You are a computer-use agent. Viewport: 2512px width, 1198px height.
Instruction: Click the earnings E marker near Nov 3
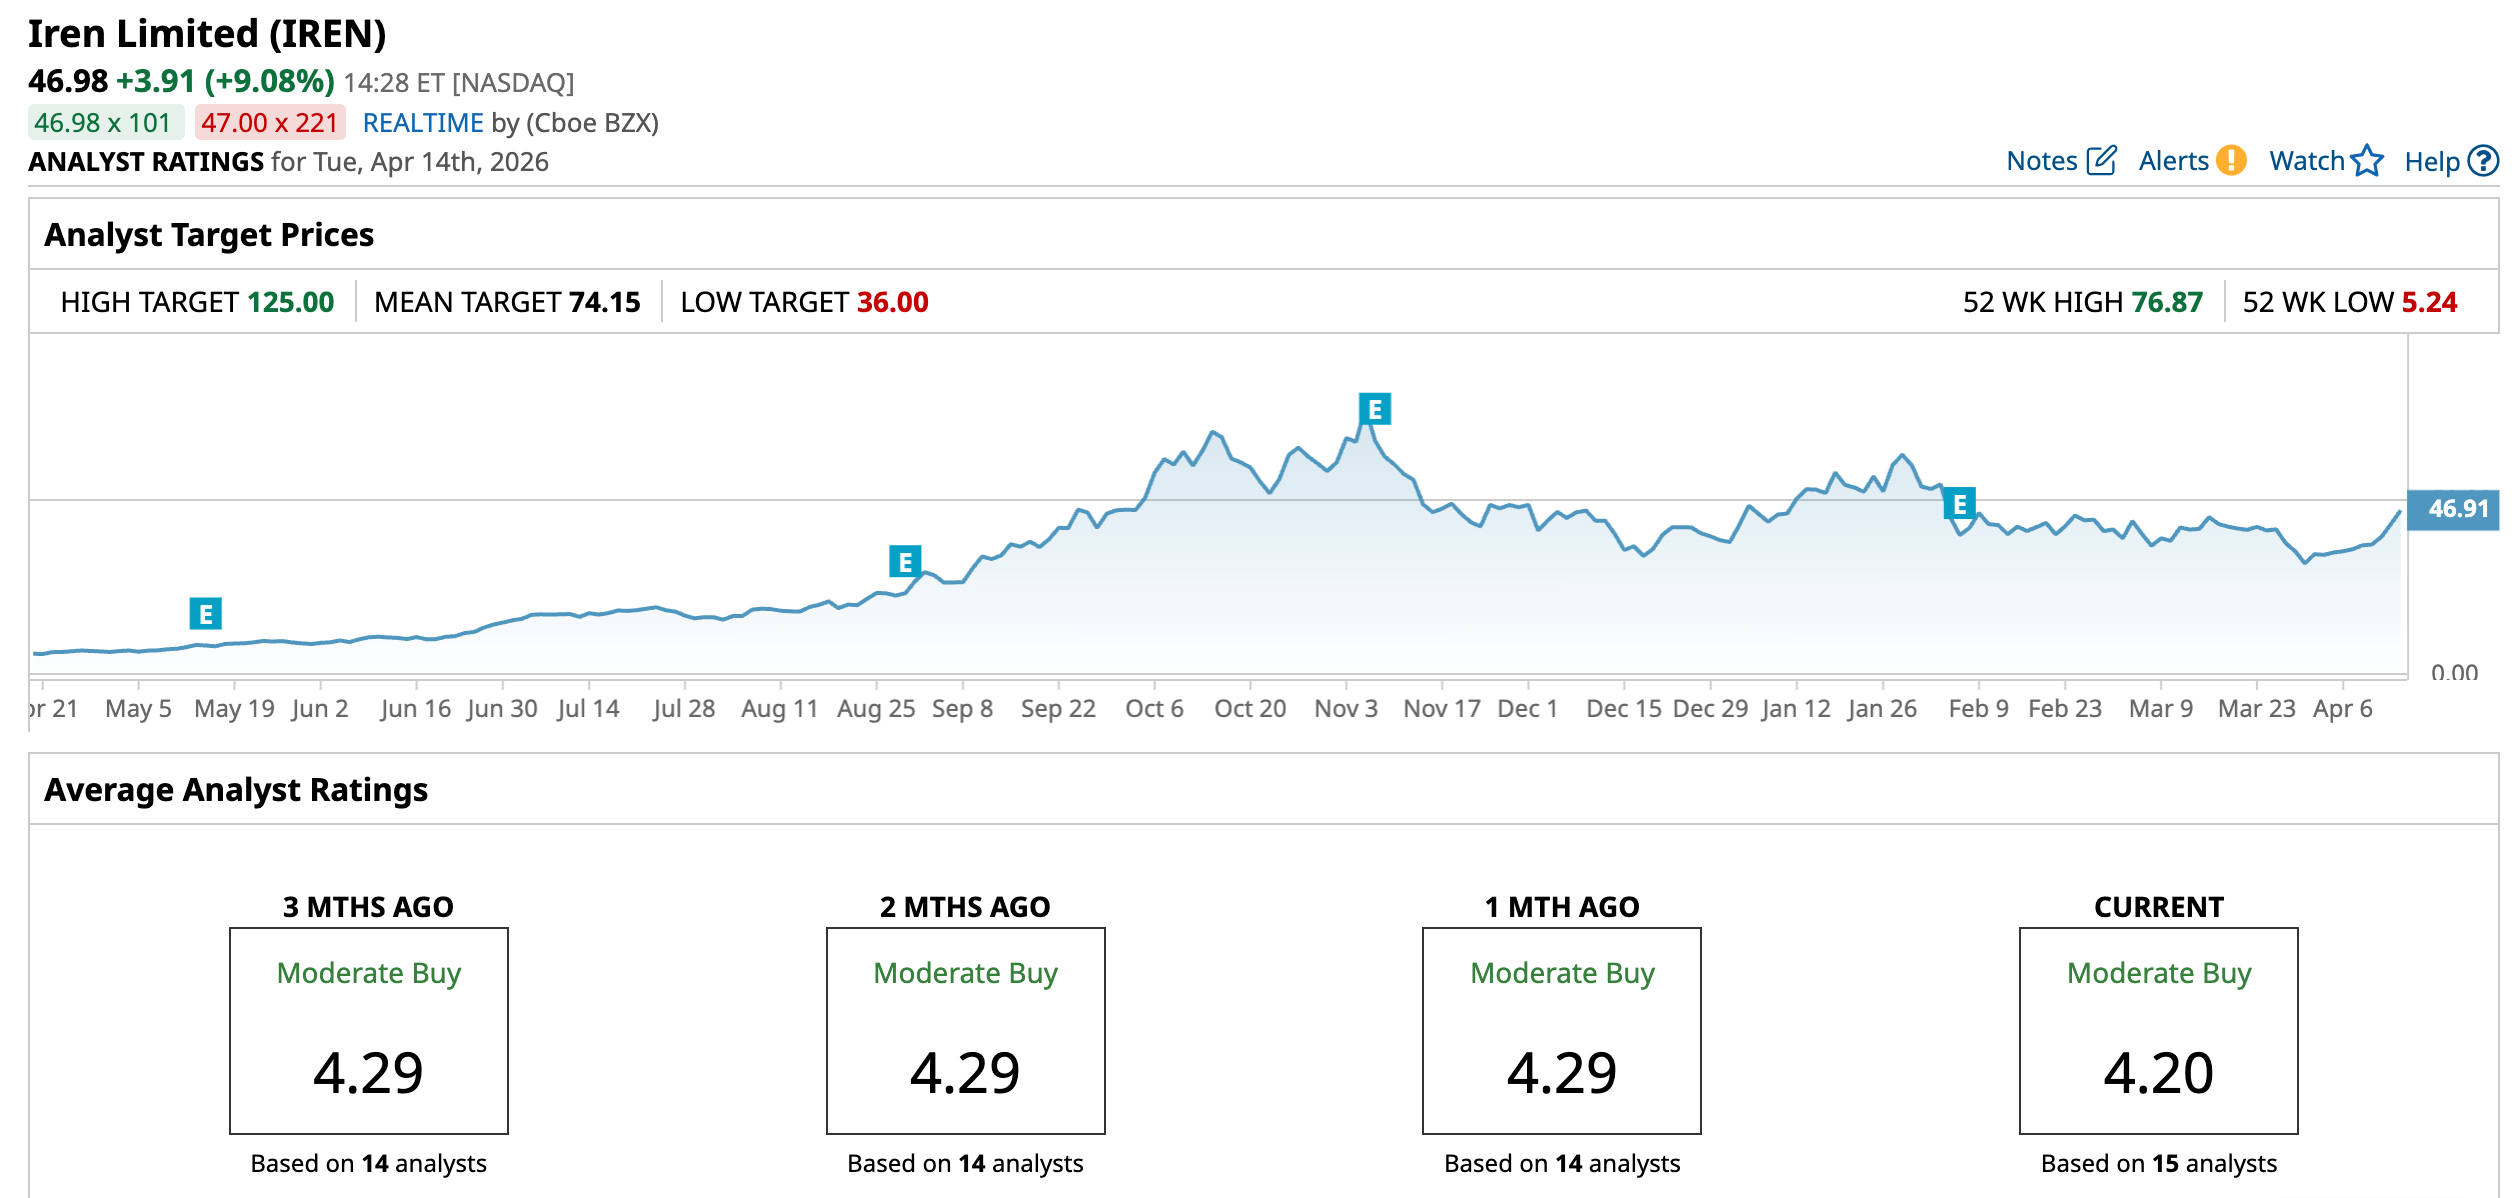[x=1375, y=409]
